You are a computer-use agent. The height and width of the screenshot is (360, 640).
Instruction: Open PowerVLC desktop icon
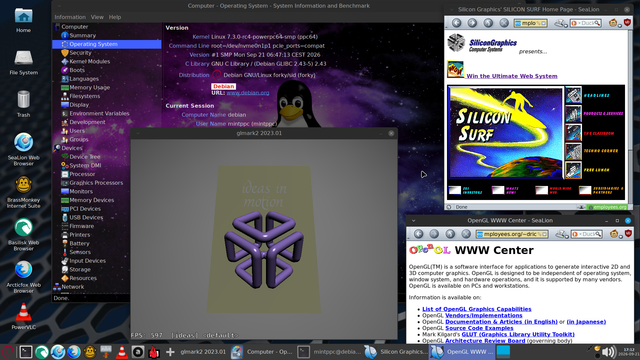pos(23,316)
